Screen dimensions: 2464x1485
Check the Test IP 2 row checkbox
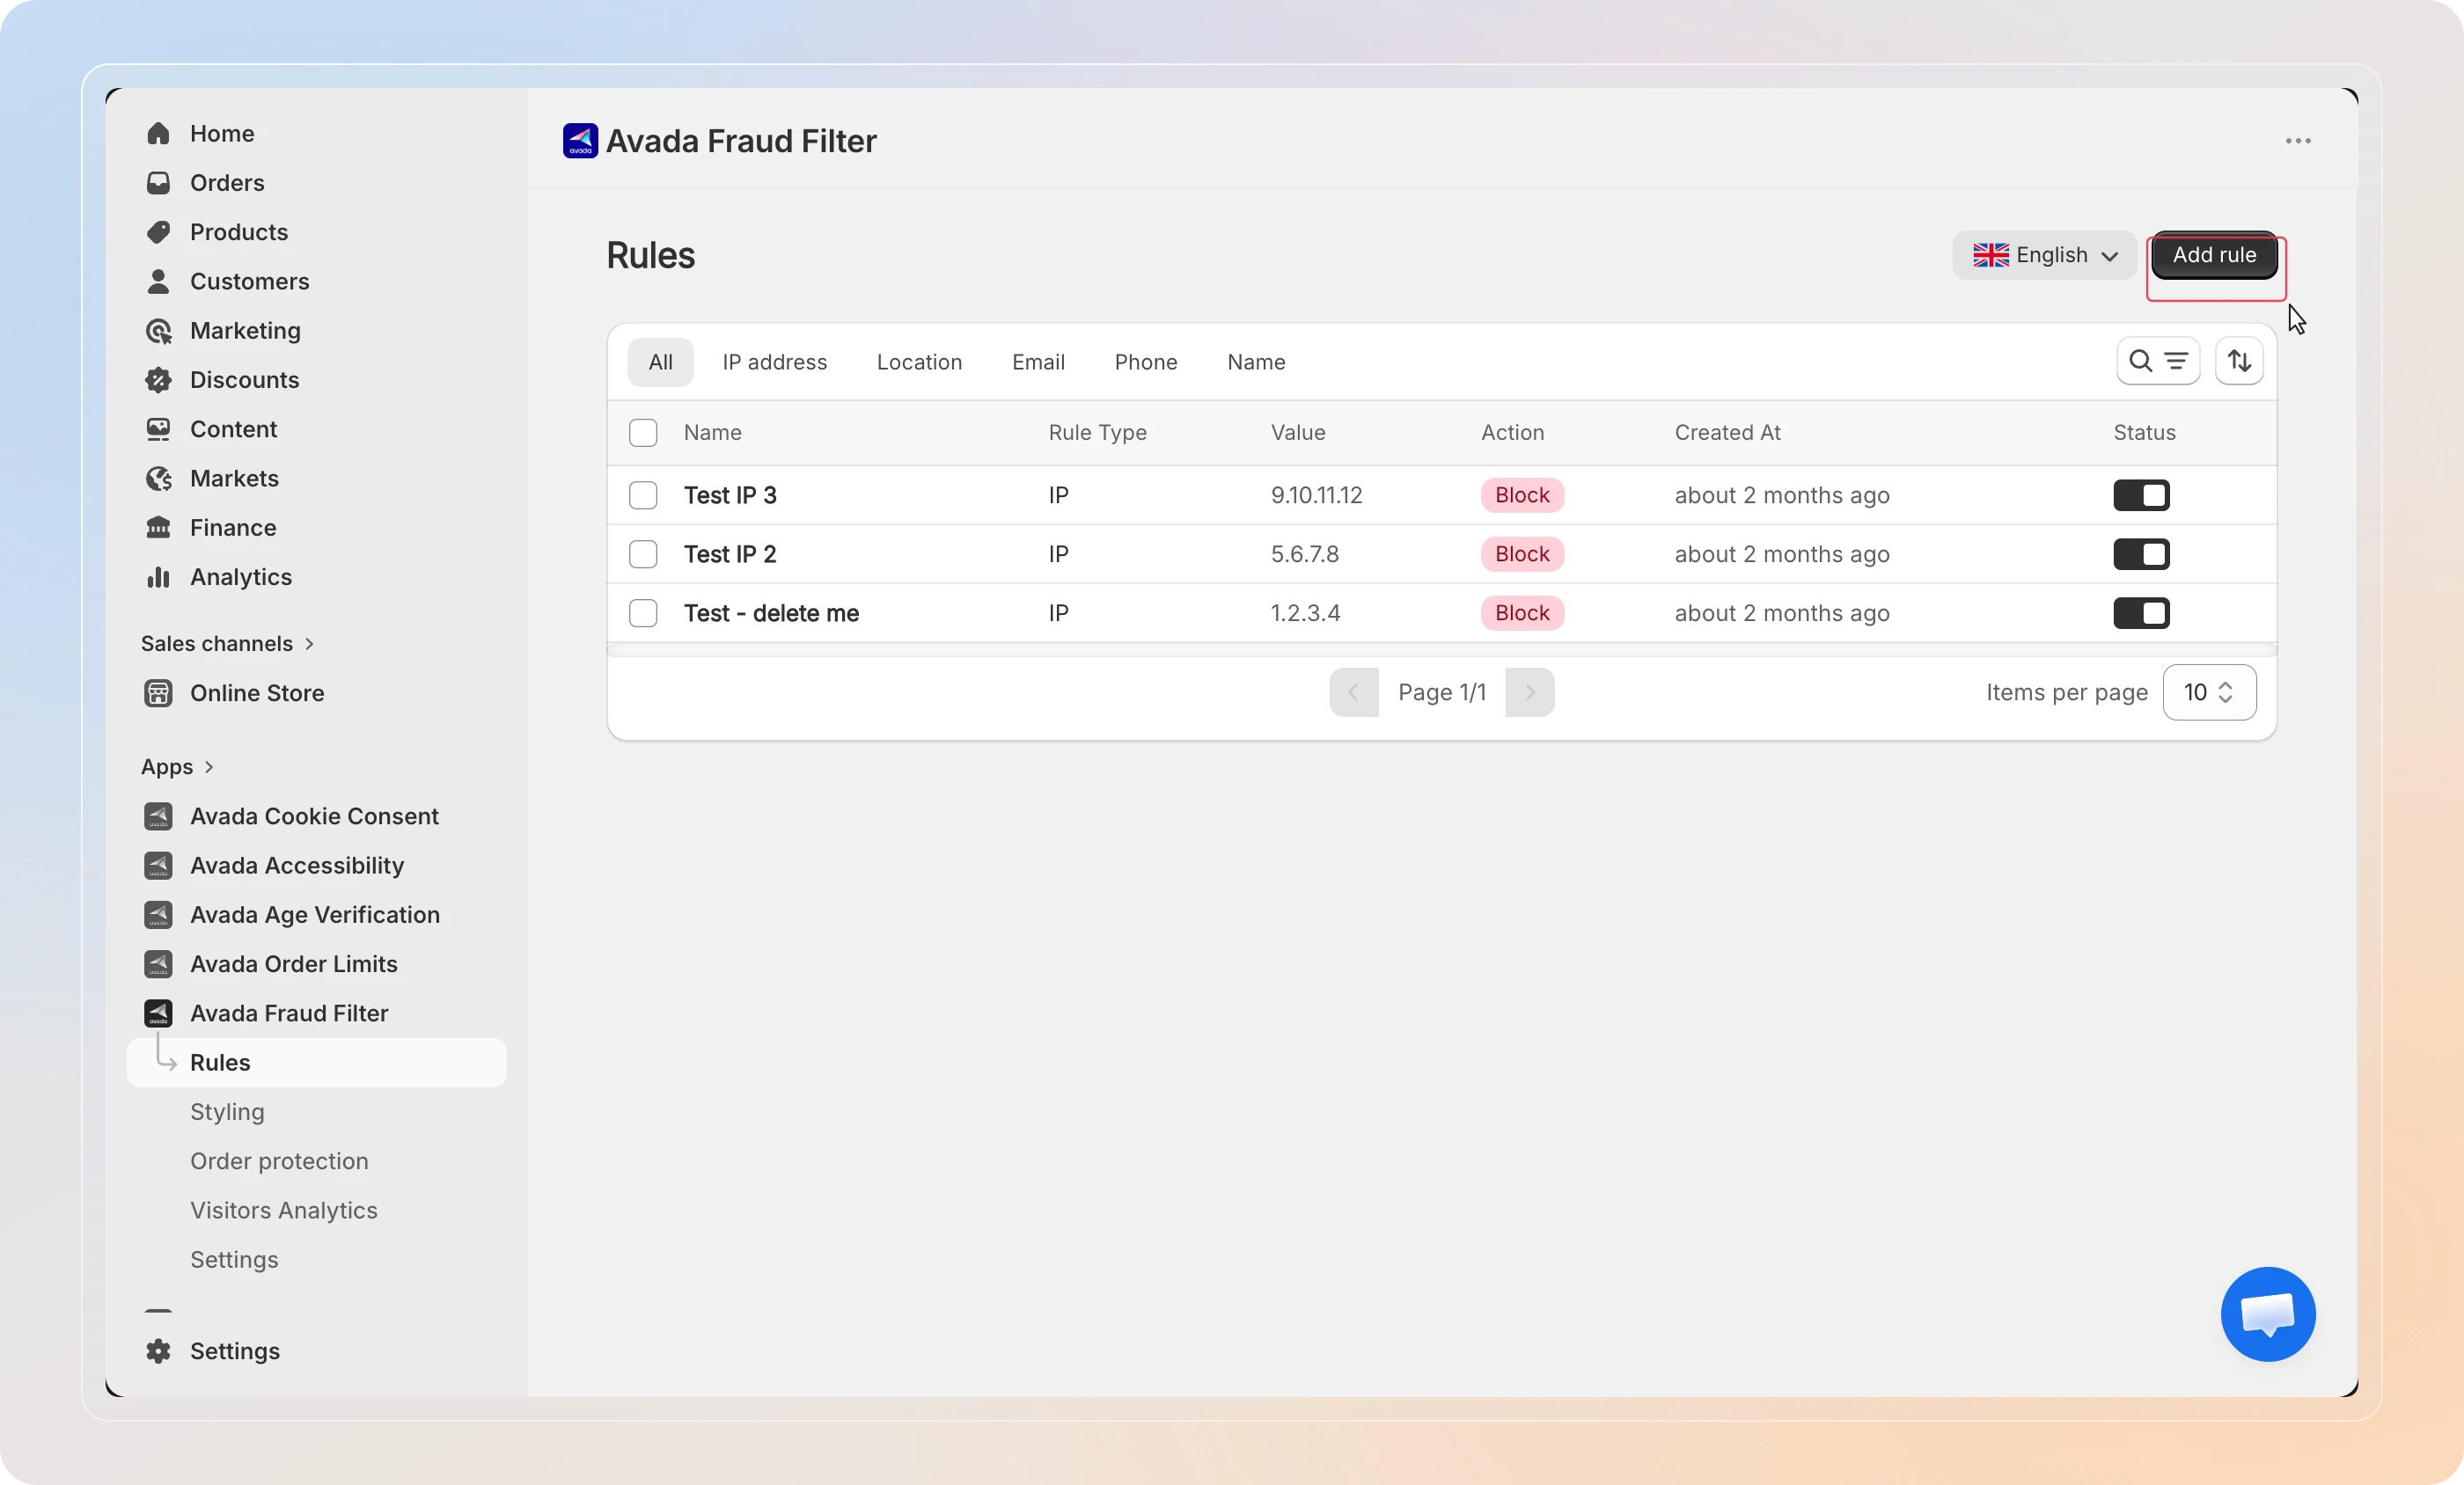tap(643, 554)
